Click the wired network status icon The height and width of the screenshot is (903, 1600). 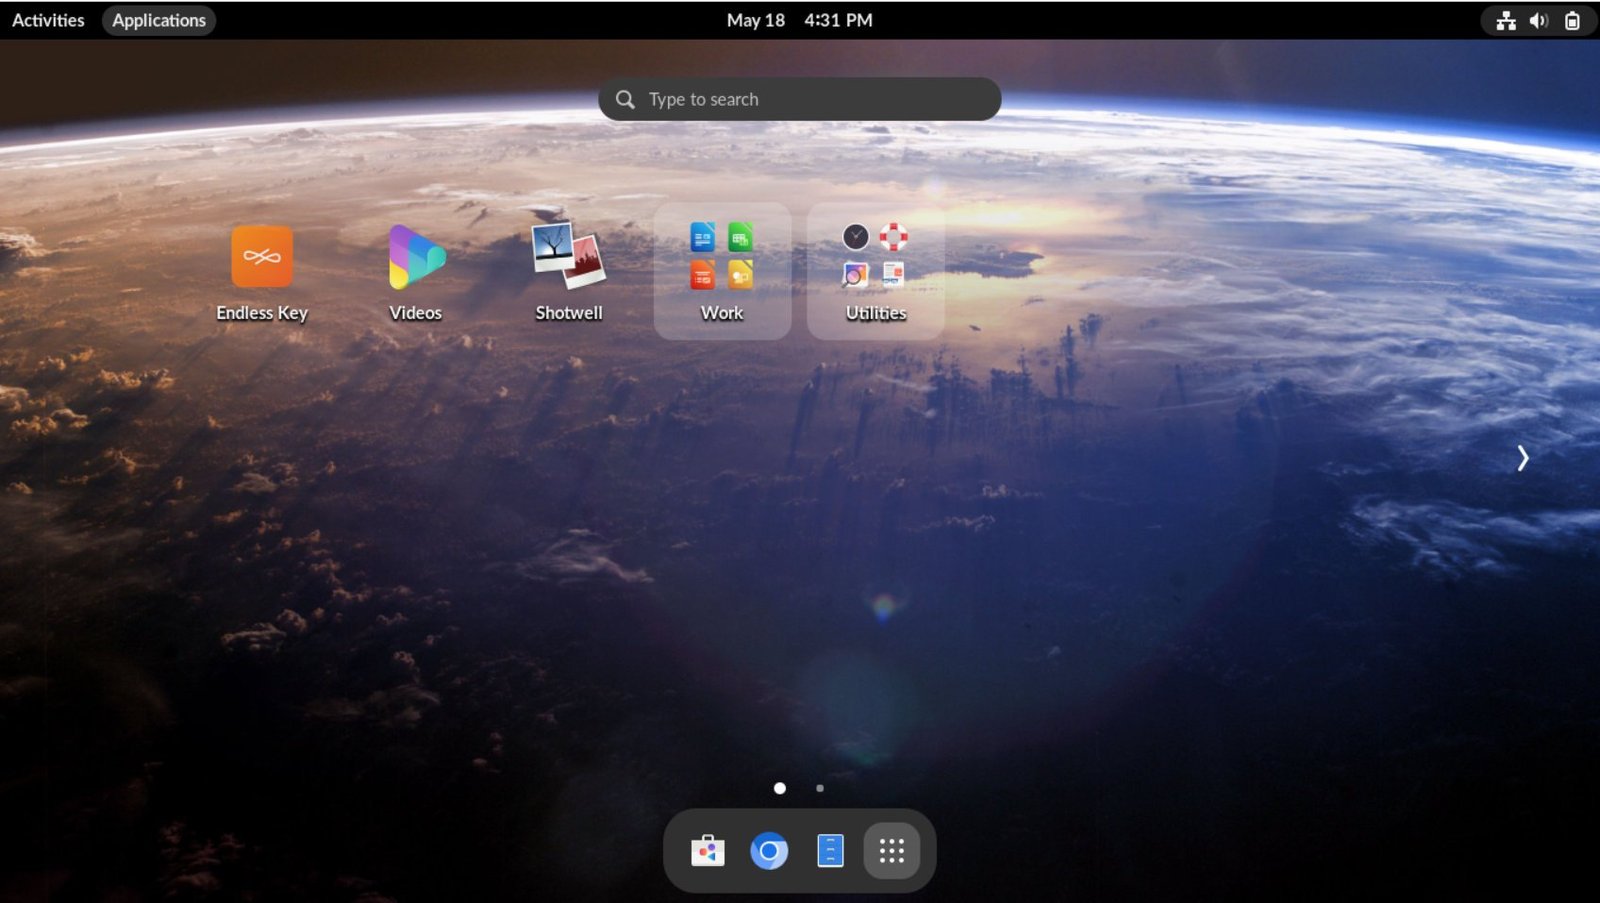click(1506, 20)
